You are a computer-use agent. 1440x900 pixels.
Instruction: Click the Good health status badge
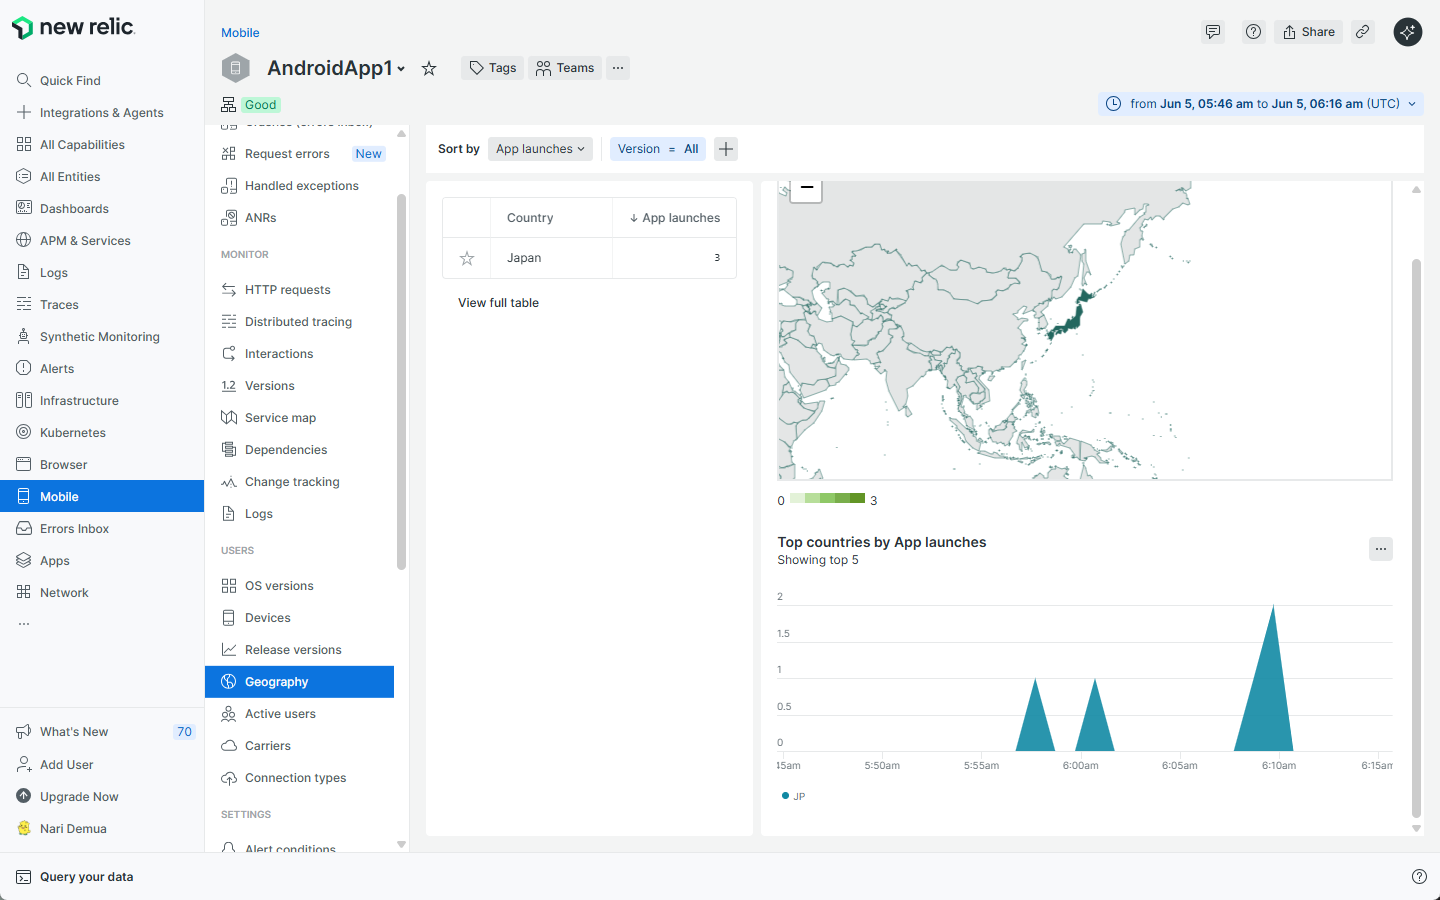click(260, 105)
